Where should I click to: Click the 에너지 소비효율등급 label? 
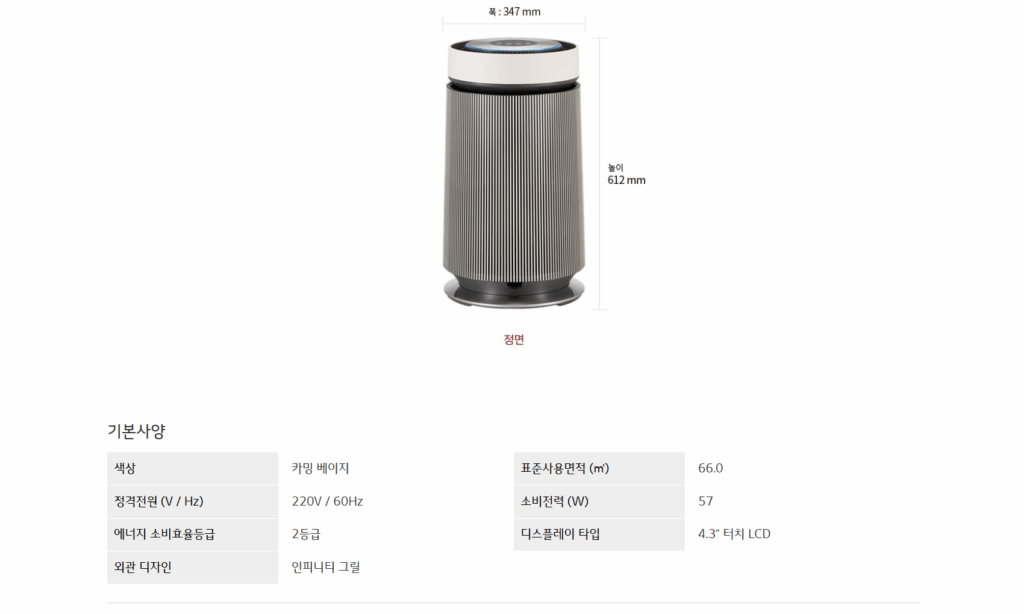[x=165, y=534]
